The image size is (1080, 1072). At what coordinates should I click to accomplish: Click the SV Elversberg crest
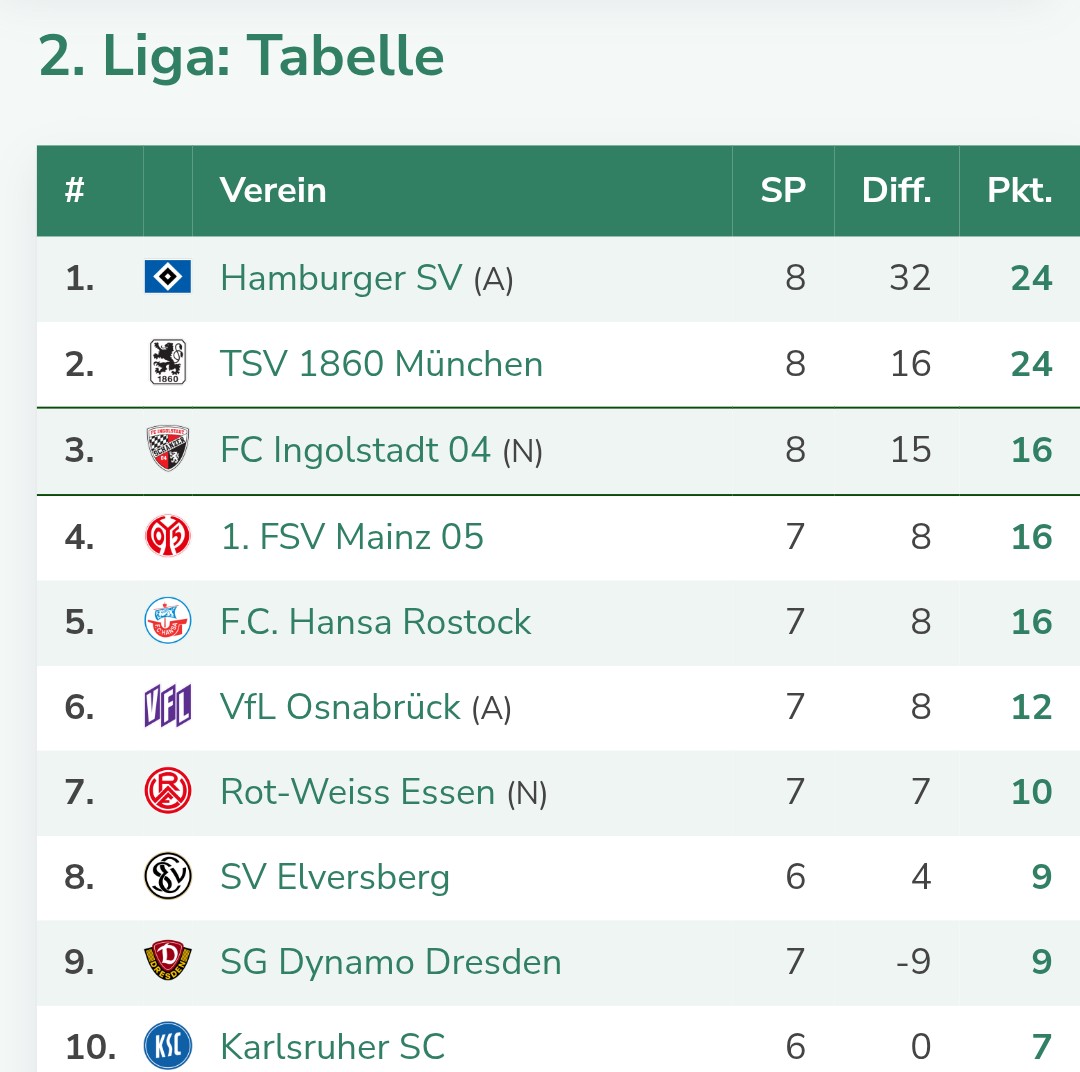168,877
